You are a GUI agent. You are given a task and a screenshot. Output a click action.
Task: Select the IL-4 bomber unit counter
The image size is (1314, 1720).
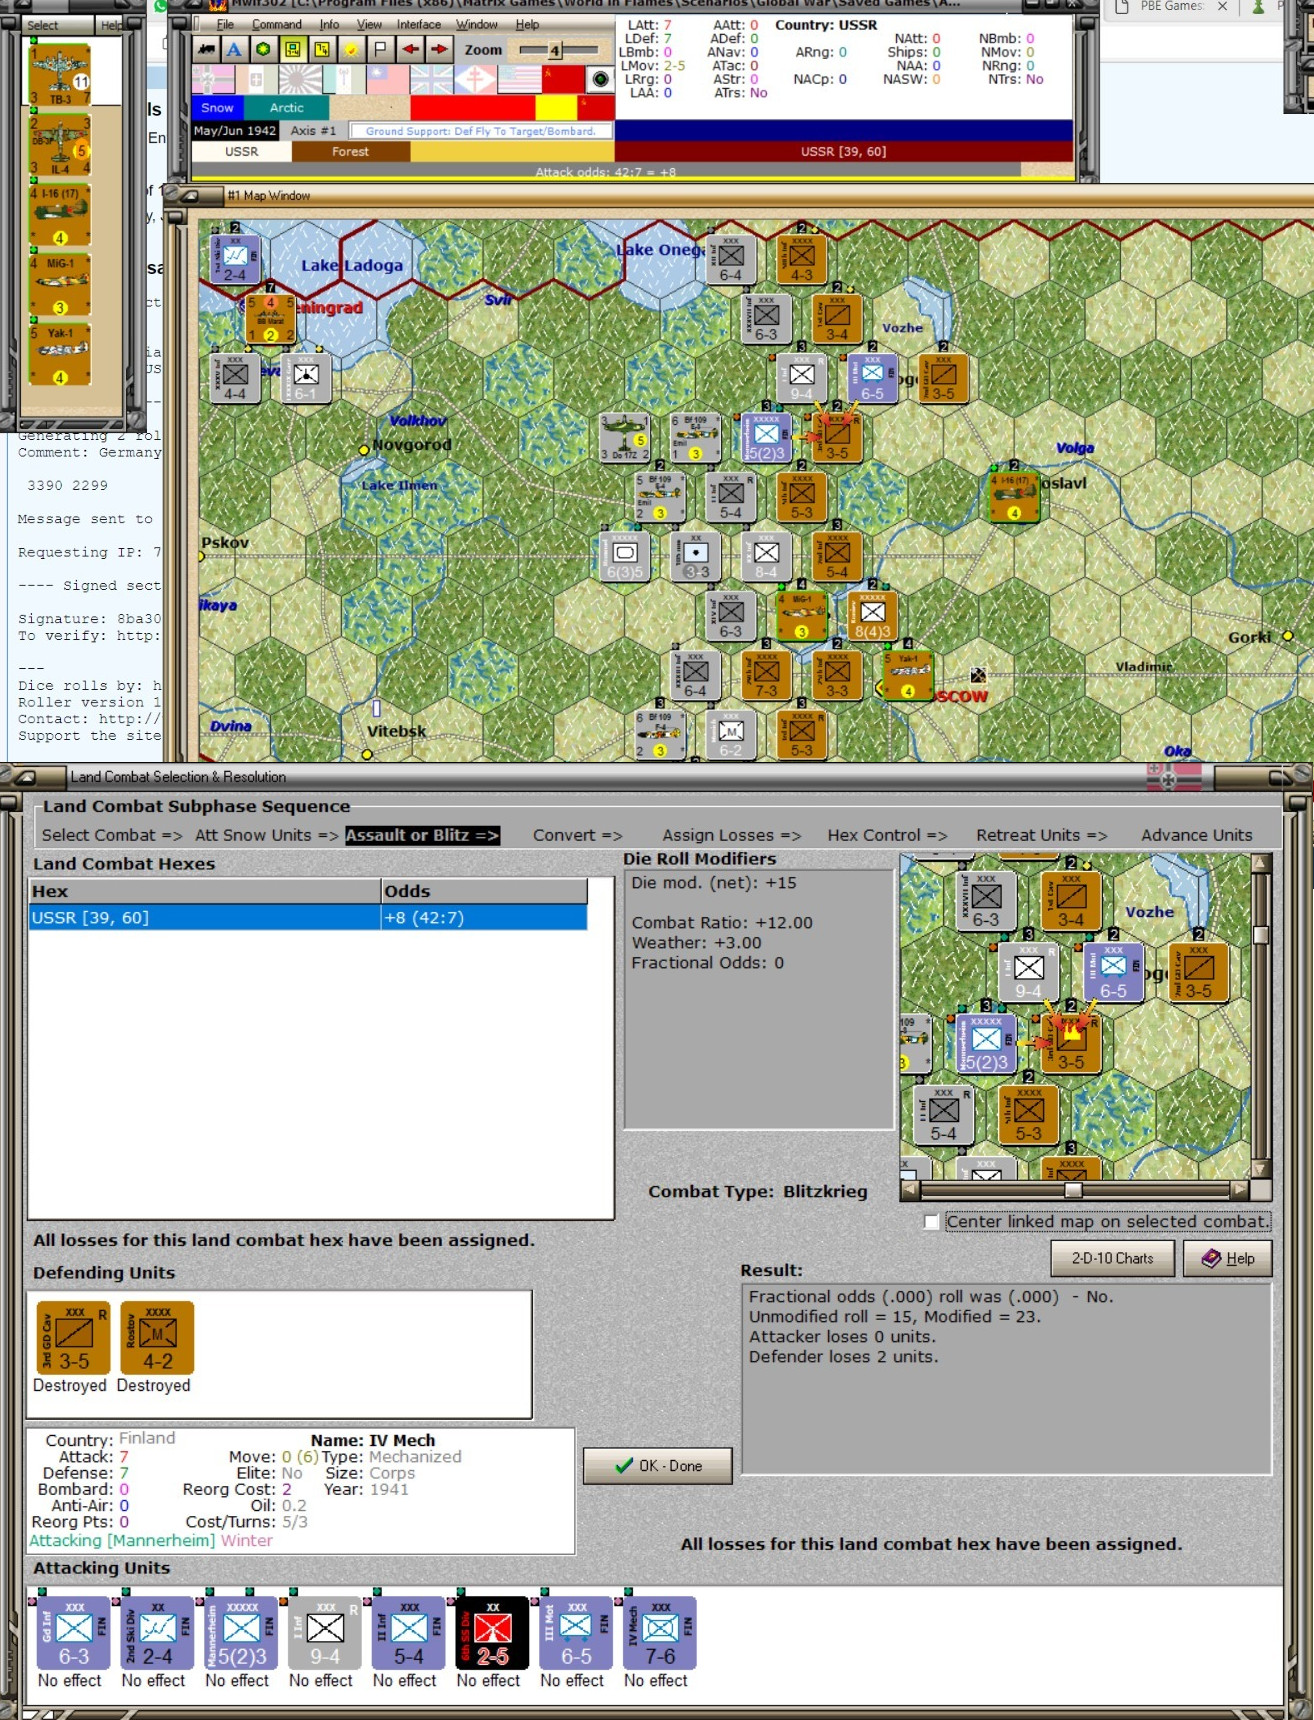coord(60,146)
